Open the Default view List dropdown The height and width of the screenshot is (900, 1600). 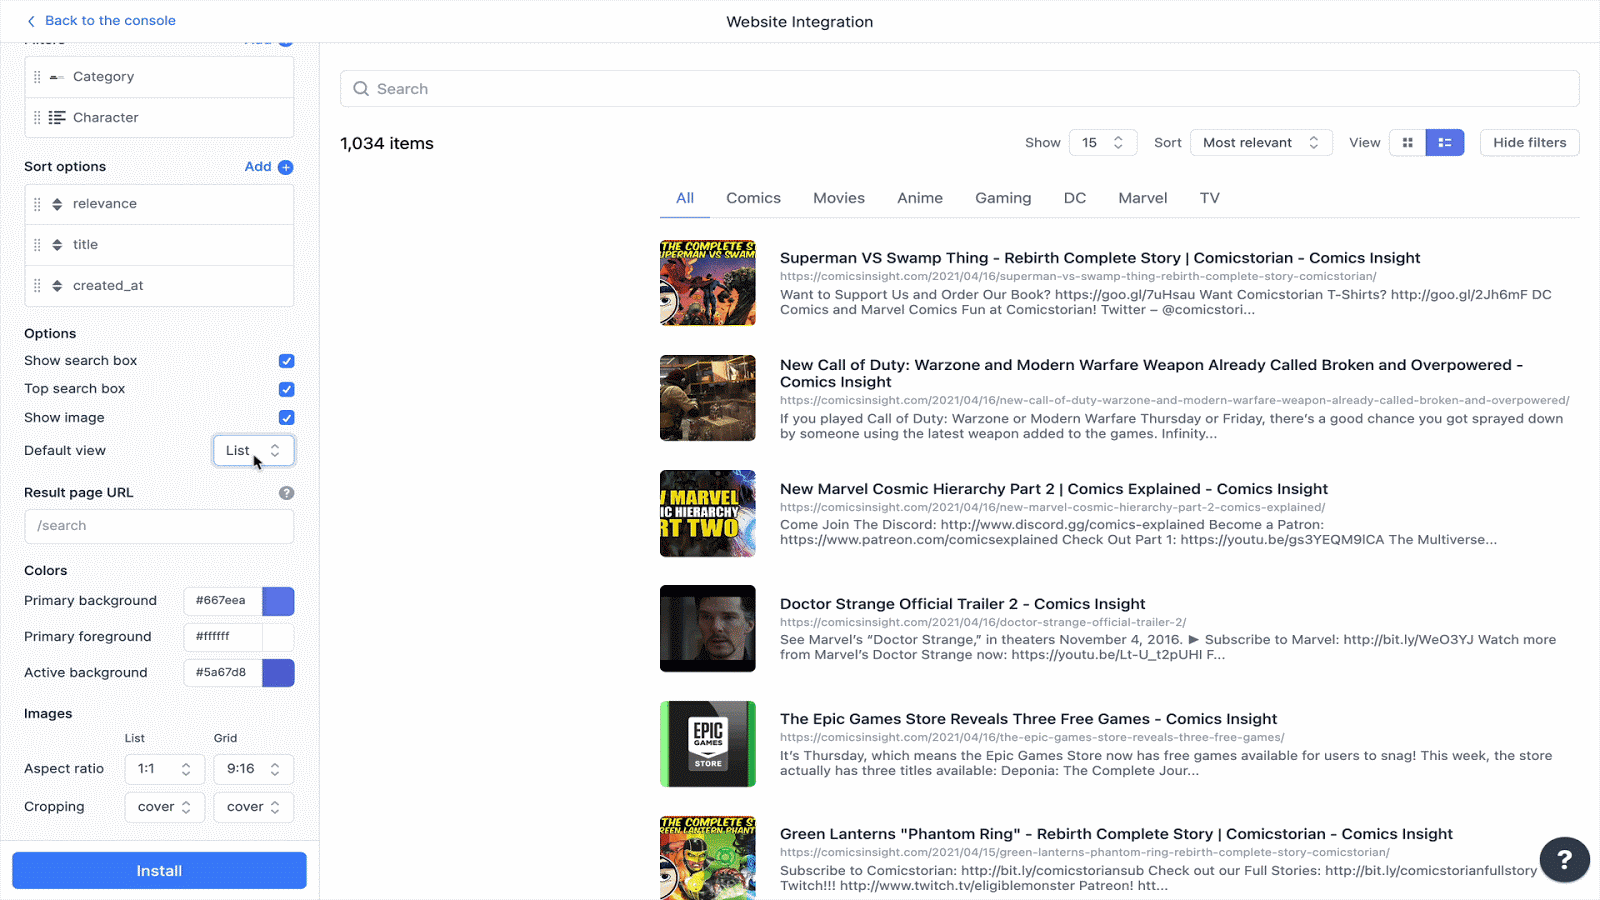254,451
